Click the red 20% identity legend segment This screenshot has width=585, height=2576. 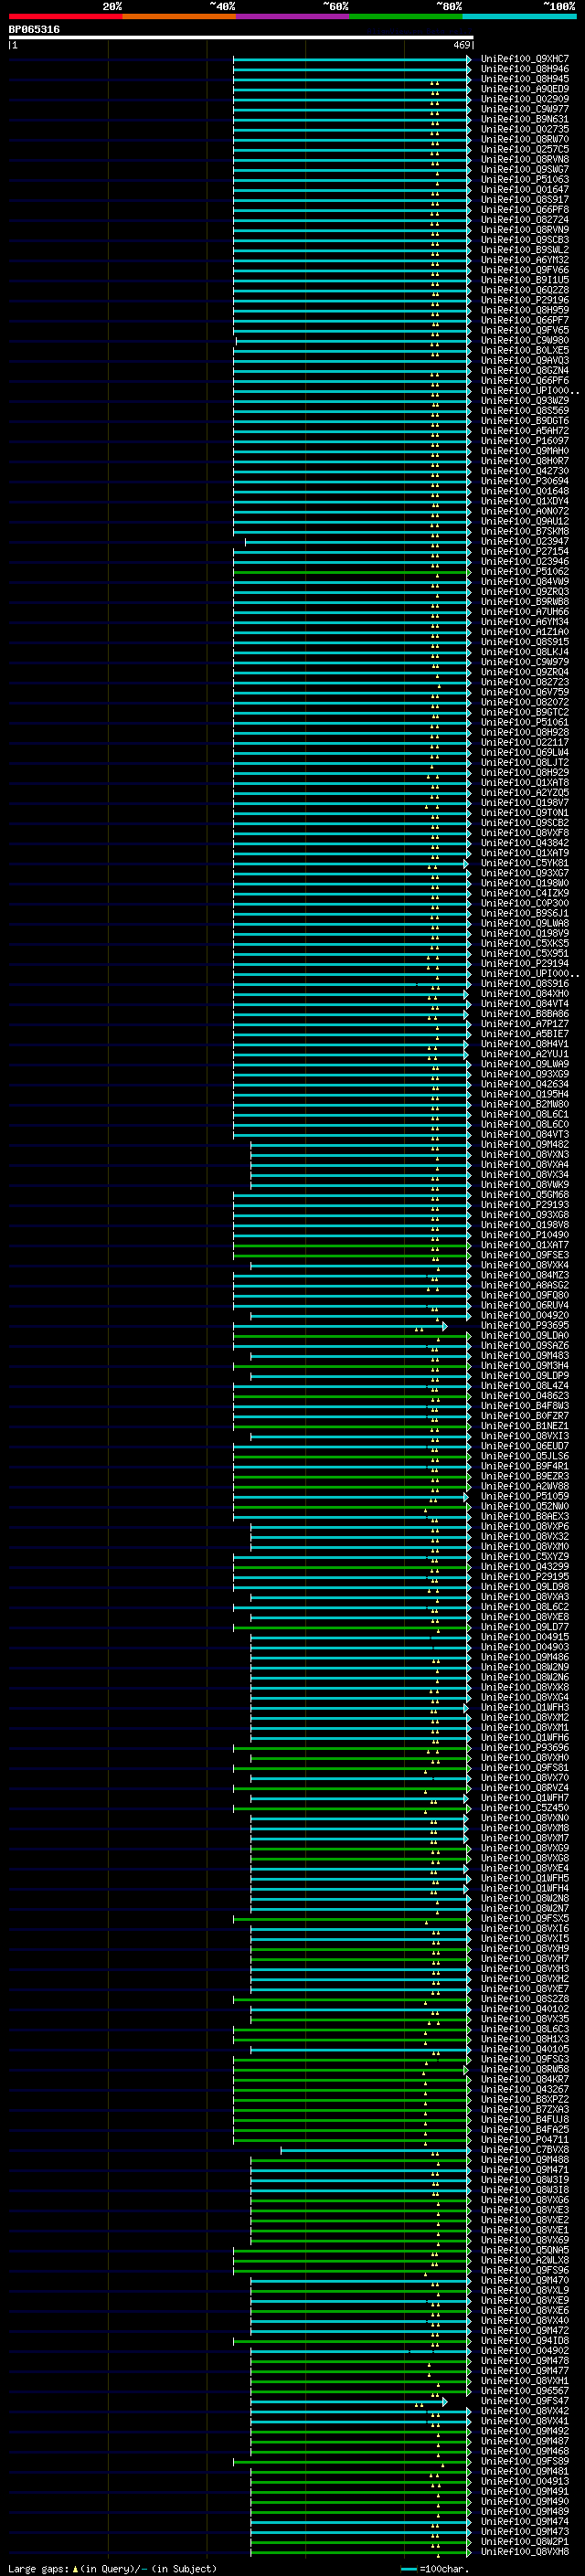65,16
